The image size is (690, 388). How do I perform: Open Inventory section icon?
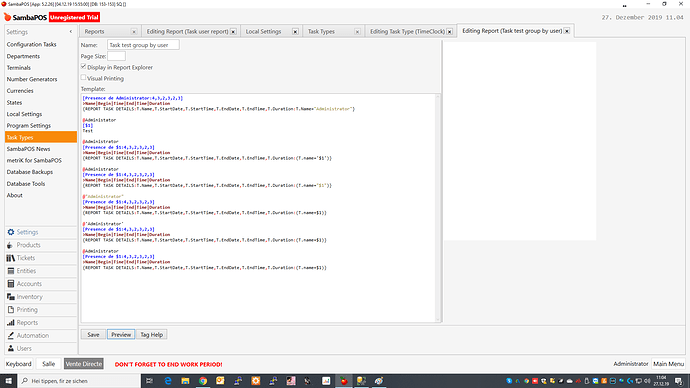pos(11,297)
